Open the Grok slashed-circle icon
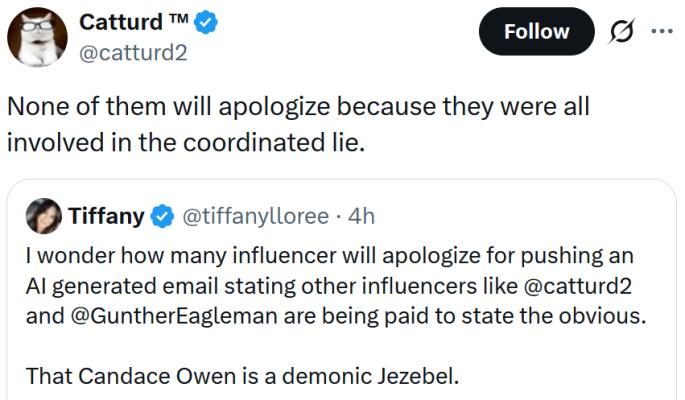 point(622,31)
